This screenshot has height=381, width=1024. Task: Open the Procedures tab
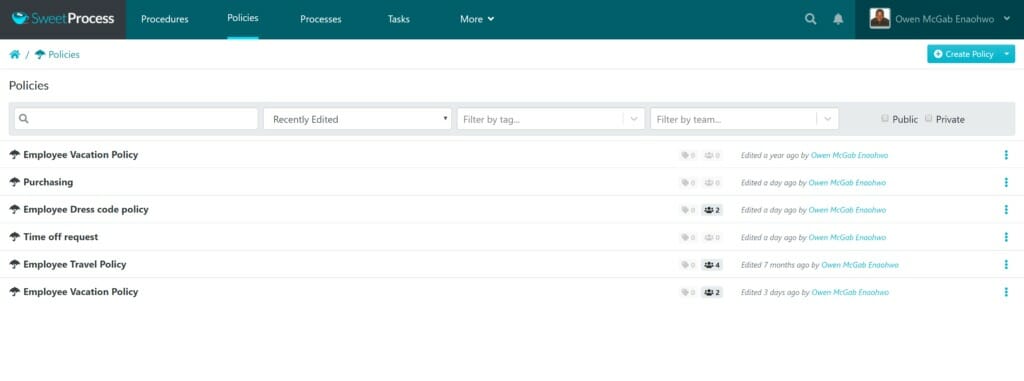pyautogui.click(x=165, y=19)
